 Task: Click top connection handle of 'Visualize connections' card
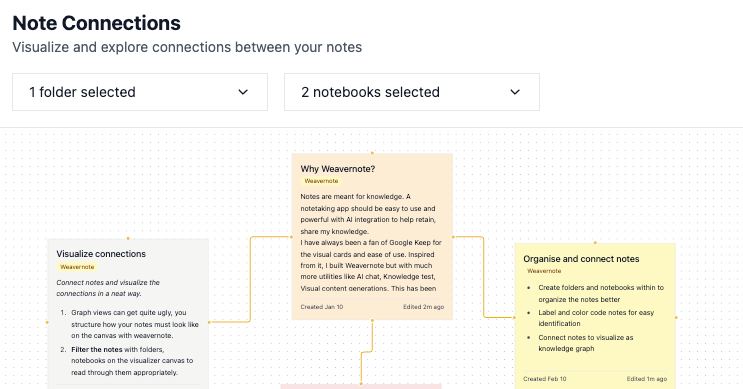128,238
